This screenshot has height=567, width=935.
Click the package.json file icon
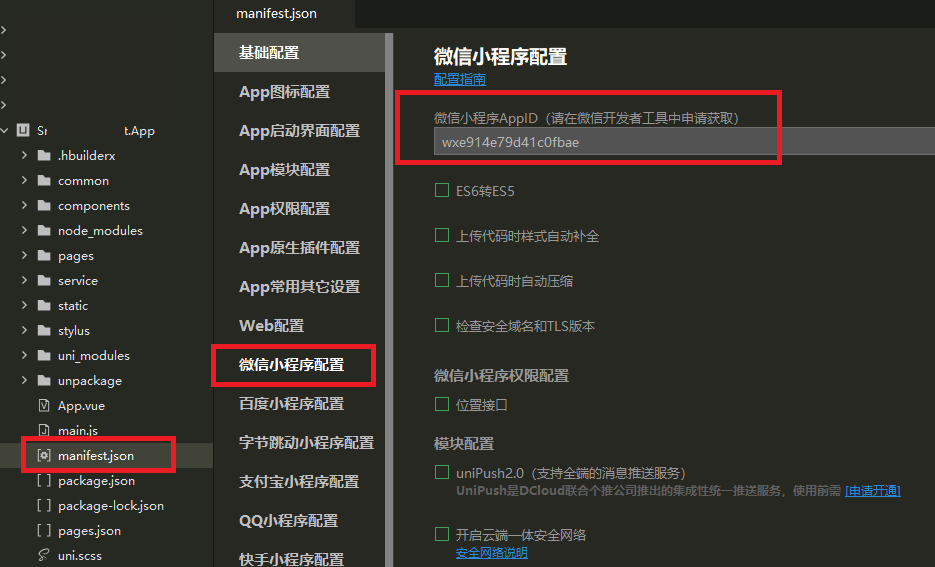[x=43, y=480]
